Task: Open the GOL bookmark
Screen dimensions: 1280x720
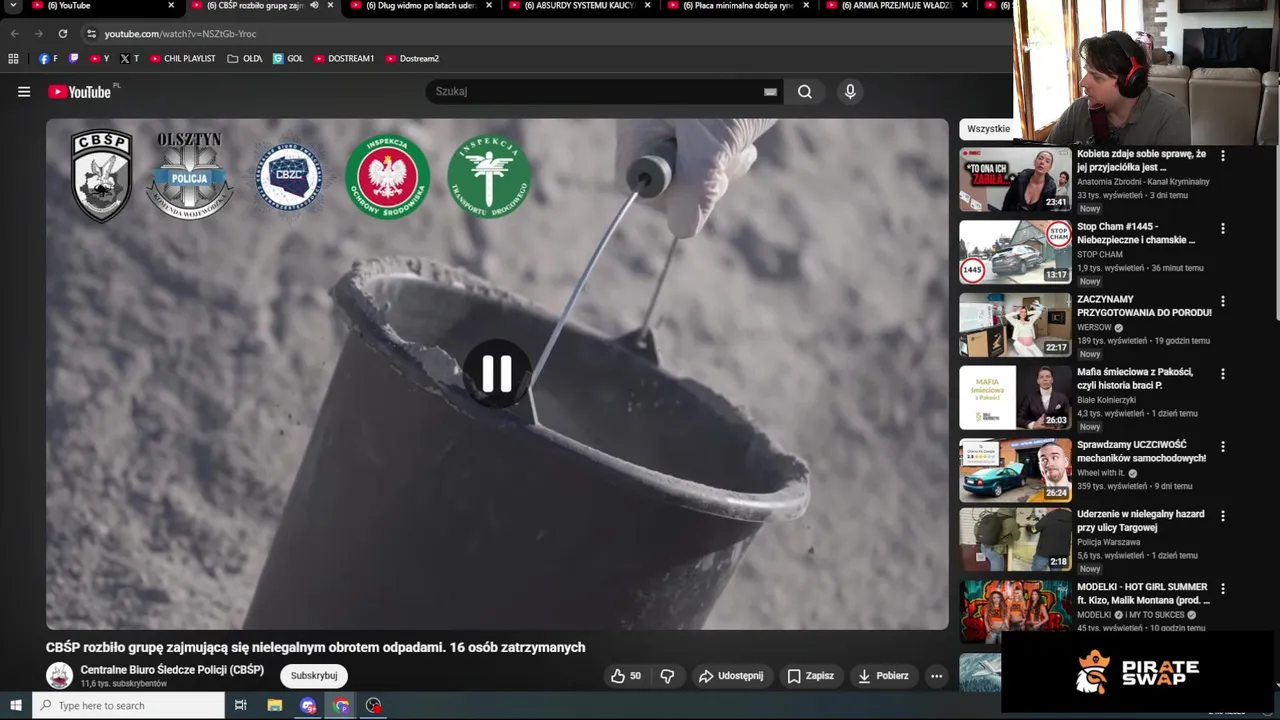Action: (x=288, y=59)
